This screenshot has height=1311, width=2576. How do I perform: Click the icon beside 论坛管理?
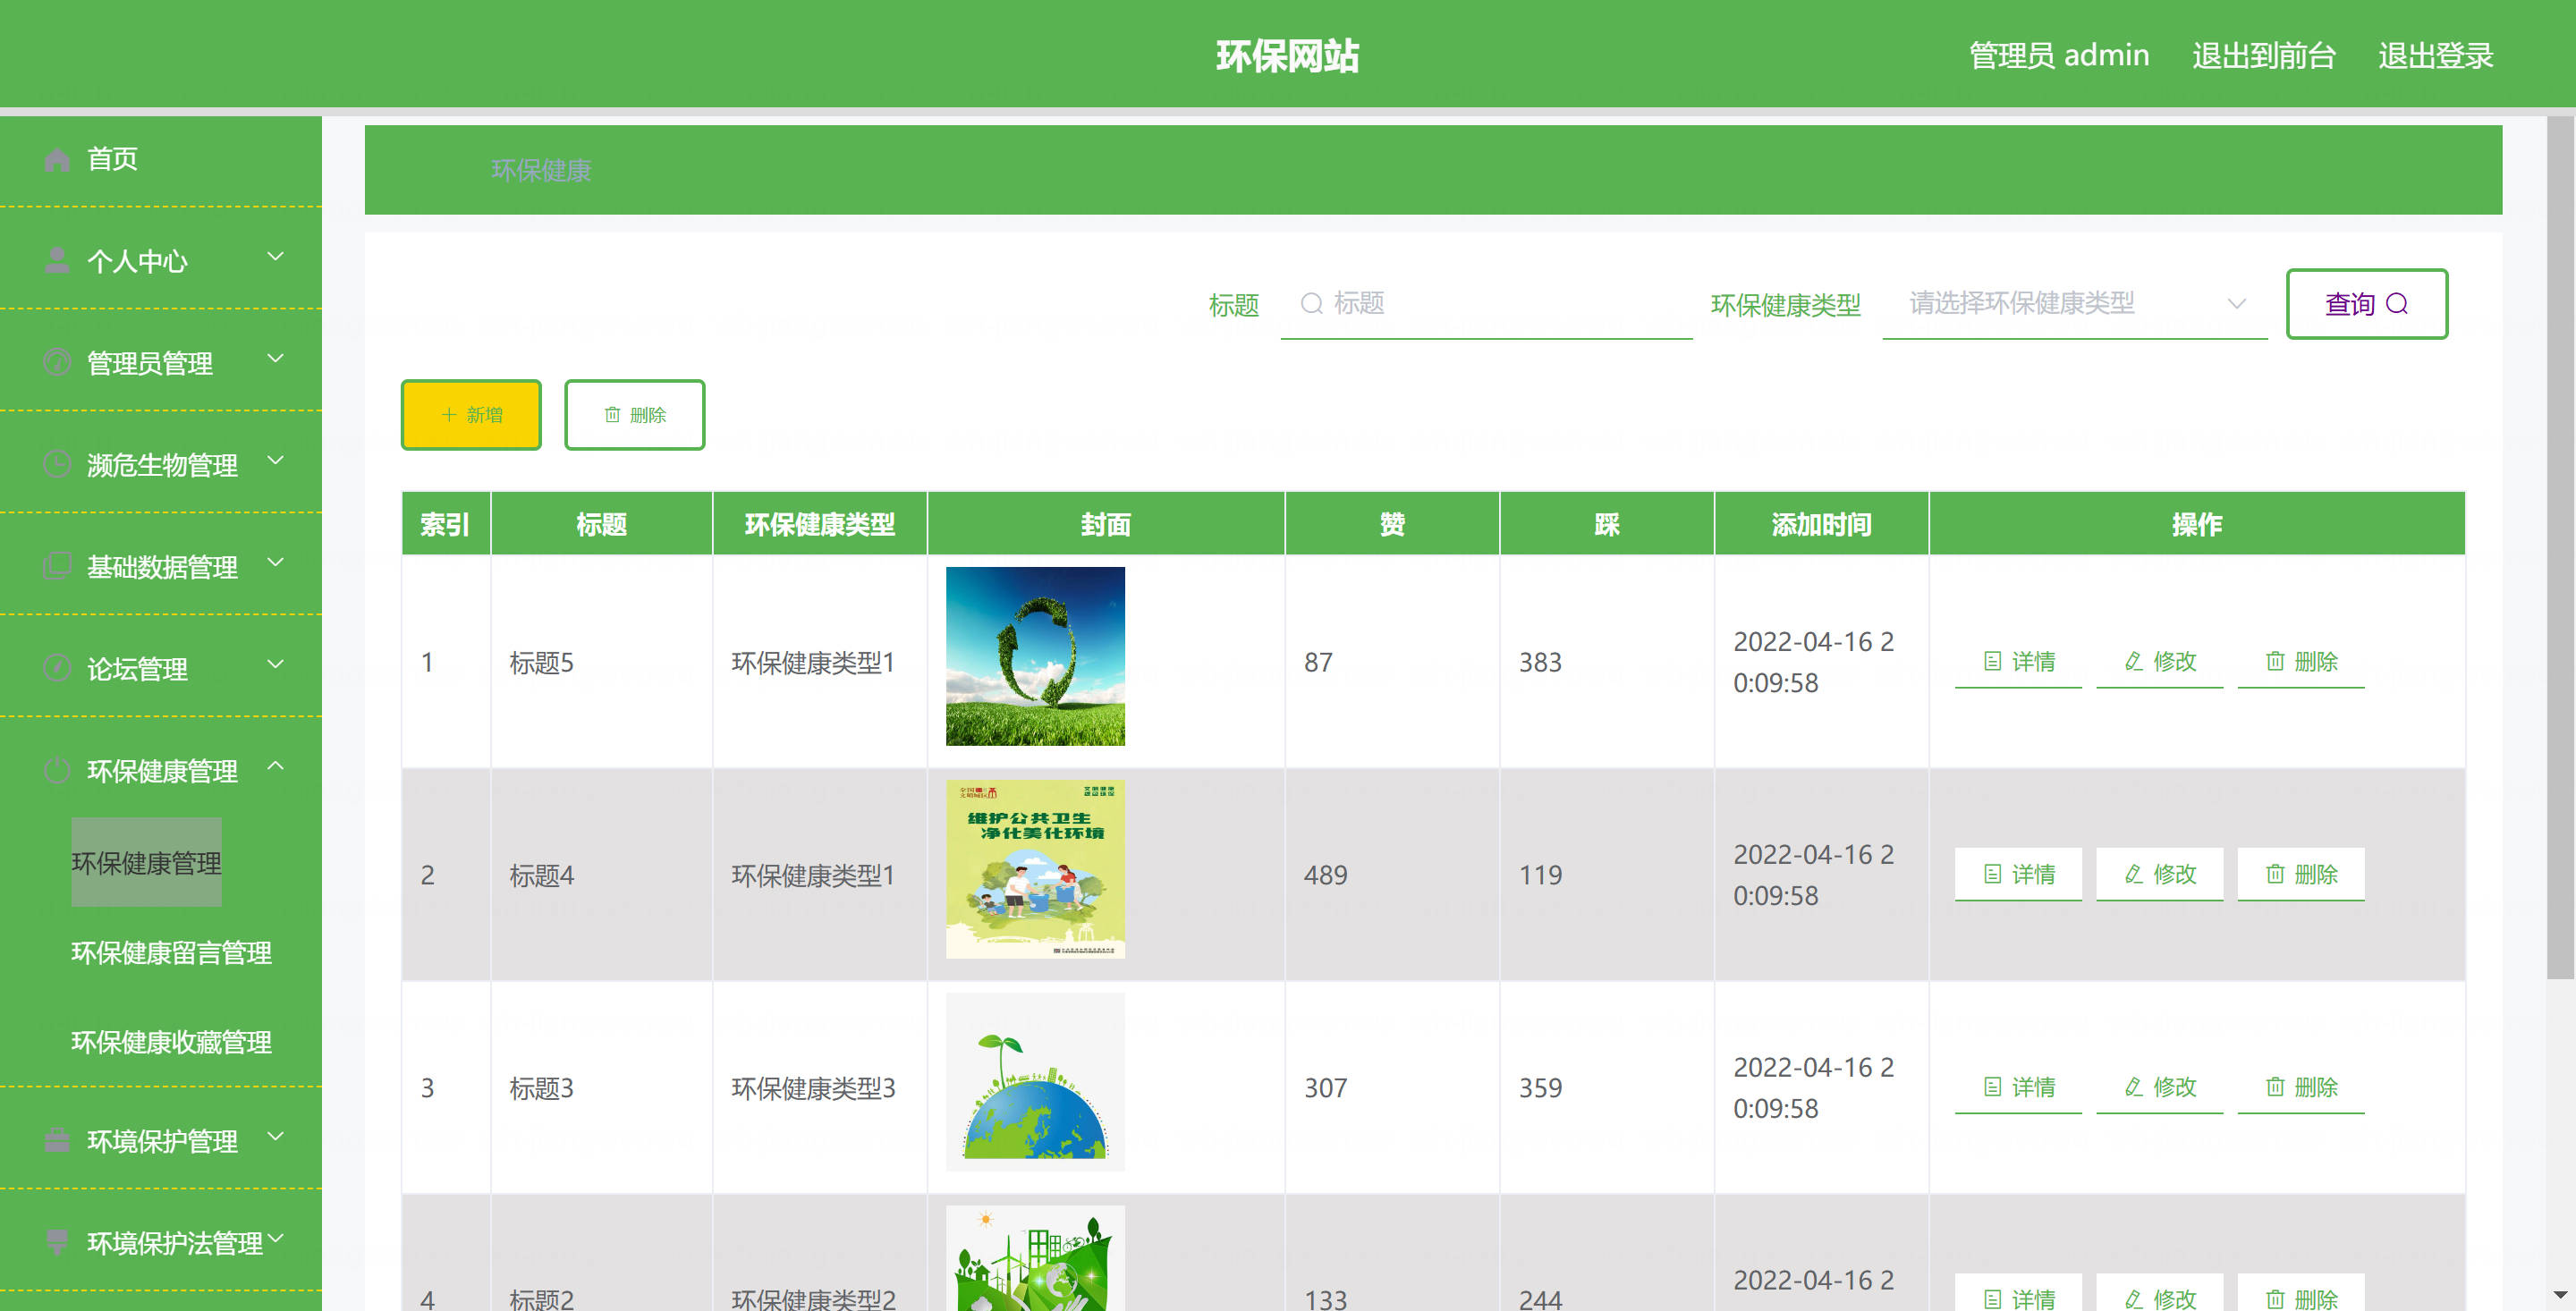[x=57, y=668]
